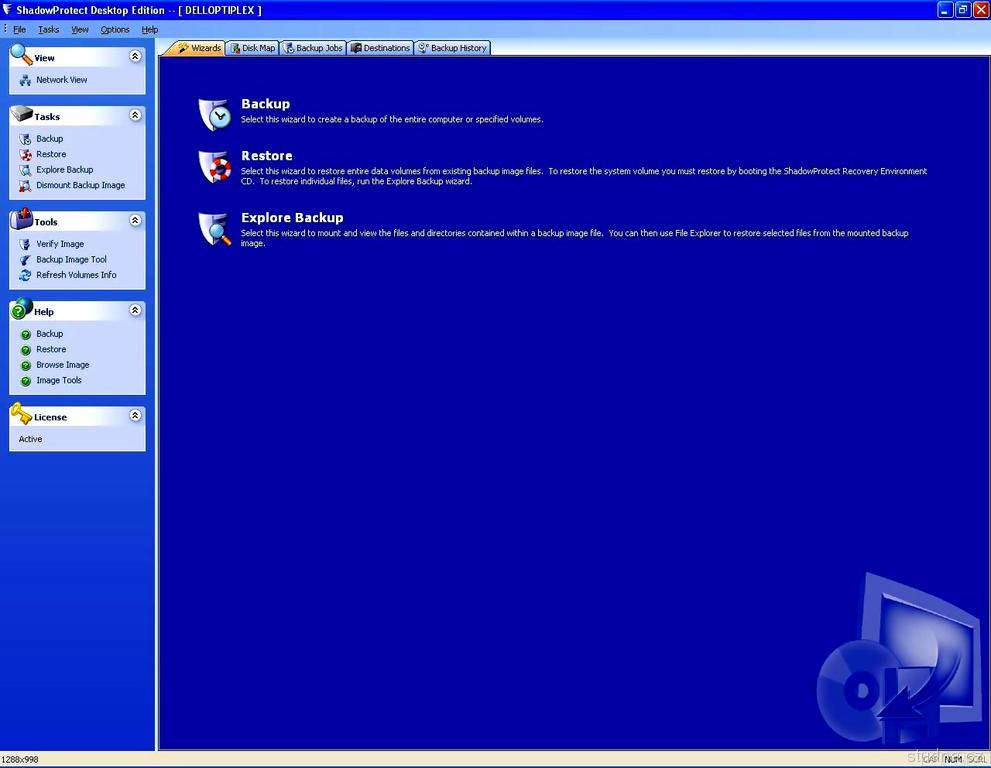
Task: Click Verify Image link under Tools
Action: 60,244
